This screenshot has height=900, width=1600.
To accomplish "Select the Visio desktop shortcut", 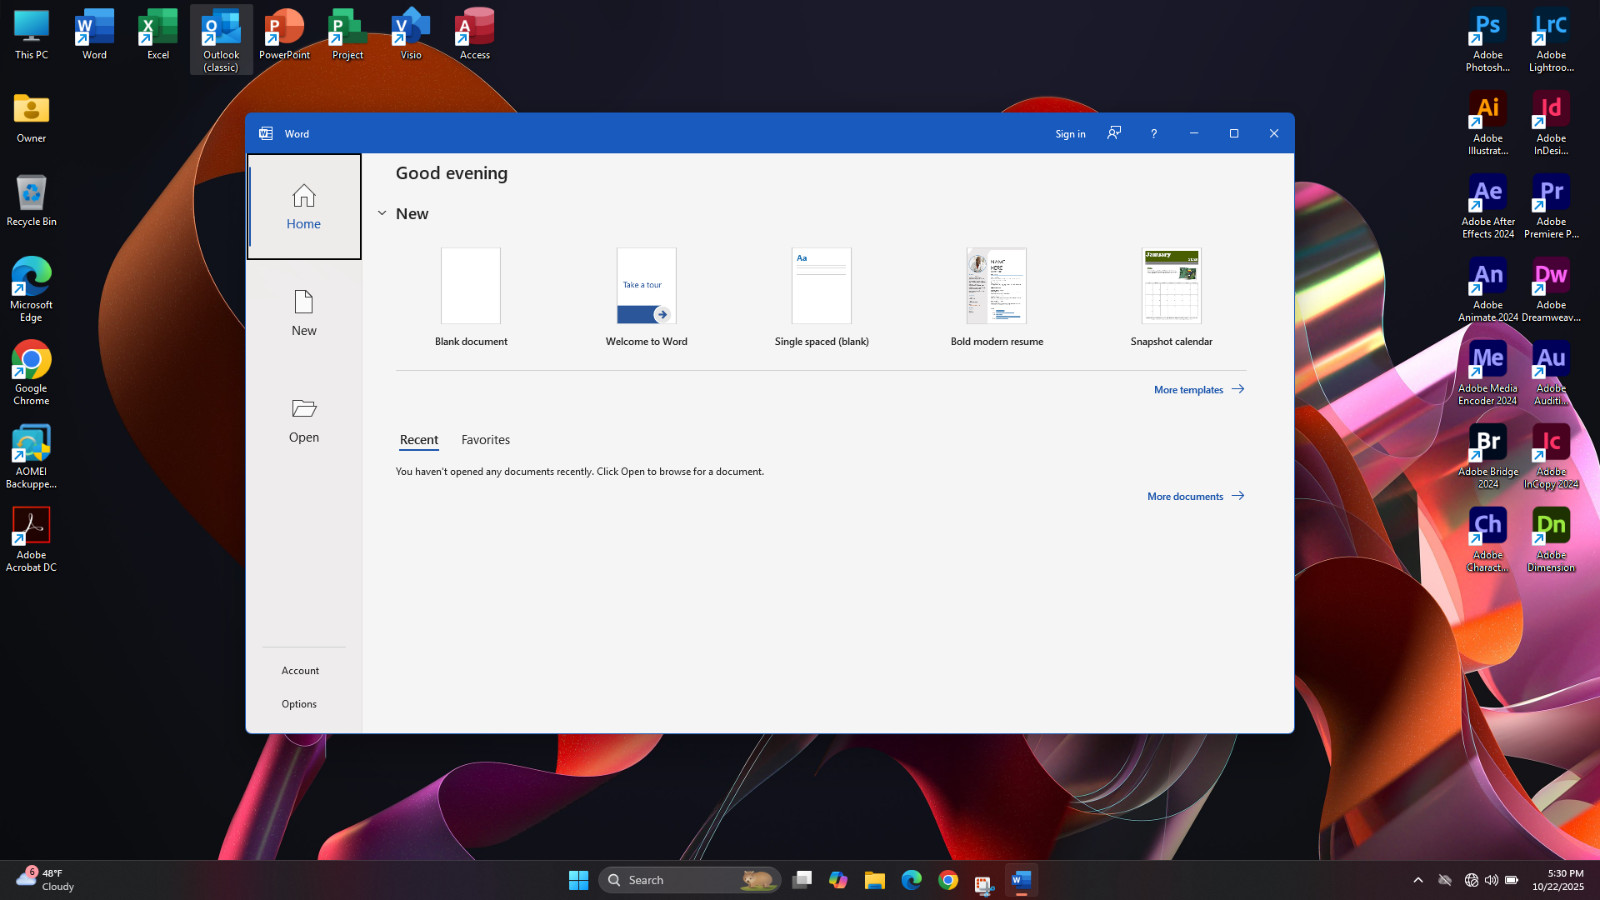I will pyautogui.click(x=411, y=36).
